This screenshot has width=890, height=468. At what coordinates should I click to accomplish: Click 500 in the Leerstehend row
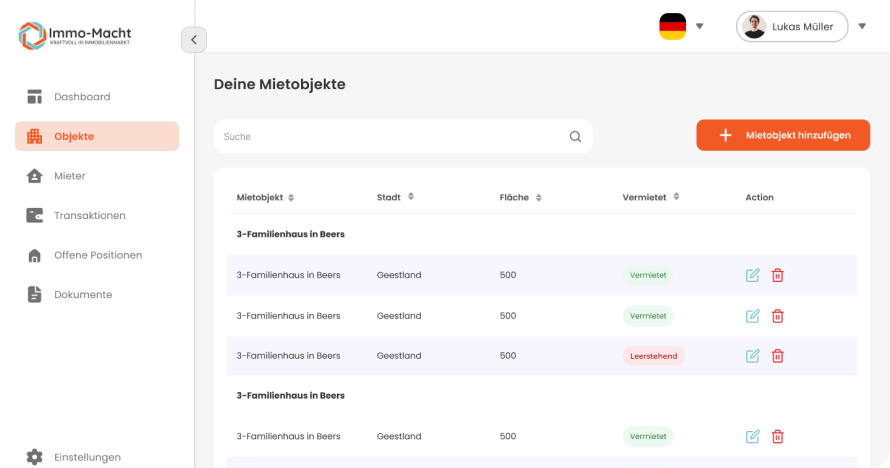click(507, 356)
